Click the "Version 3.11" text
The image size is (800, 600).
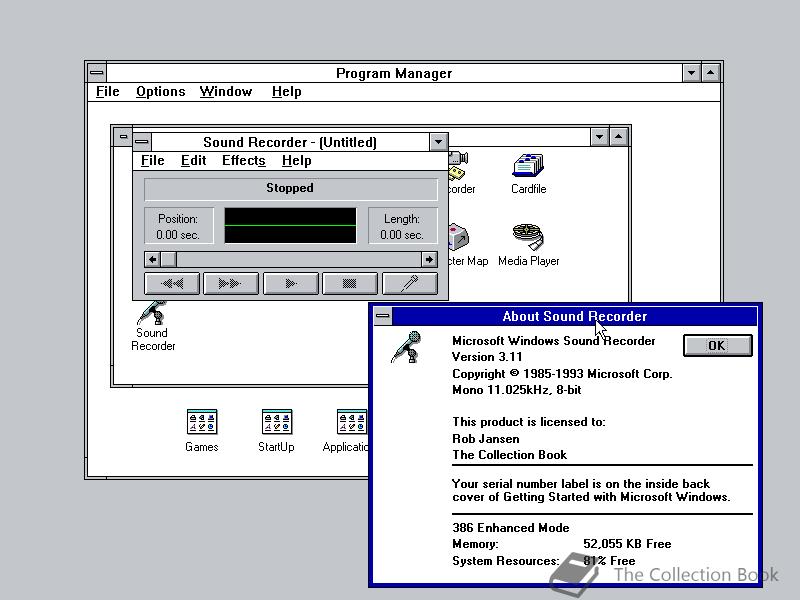(487, 357)
